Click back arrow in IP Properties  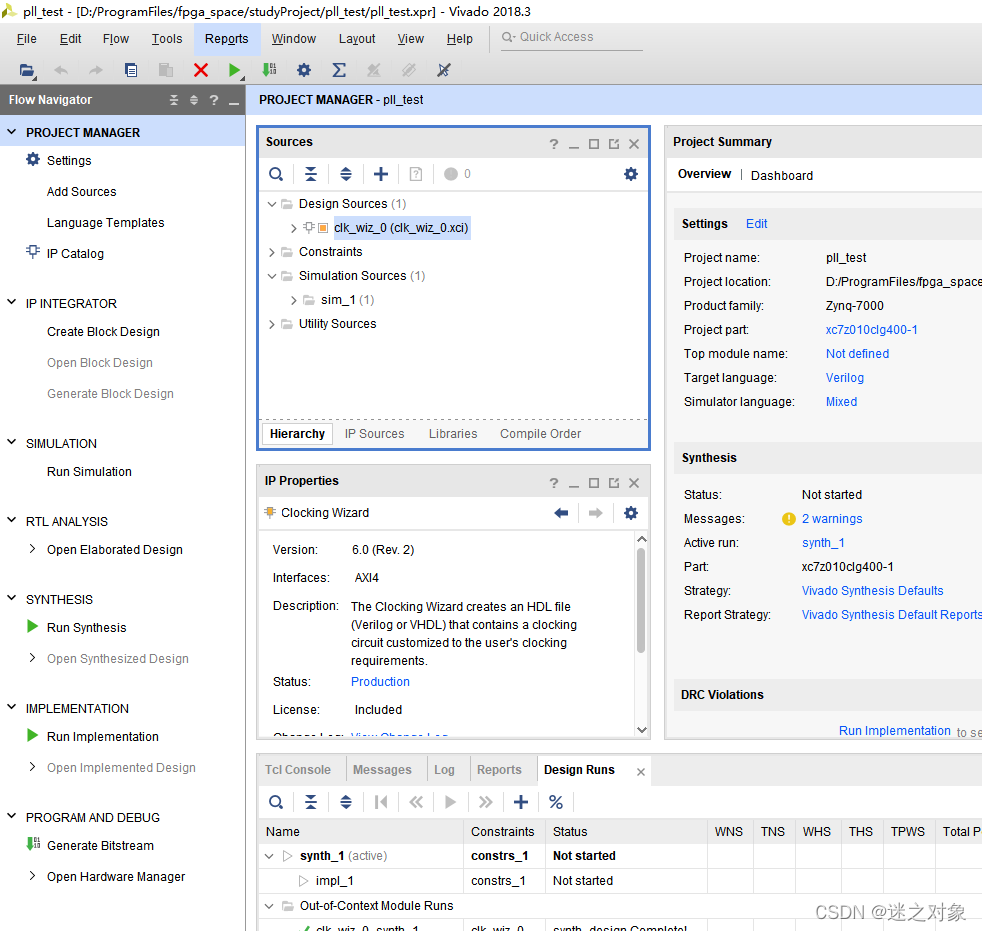click(561, 513)
